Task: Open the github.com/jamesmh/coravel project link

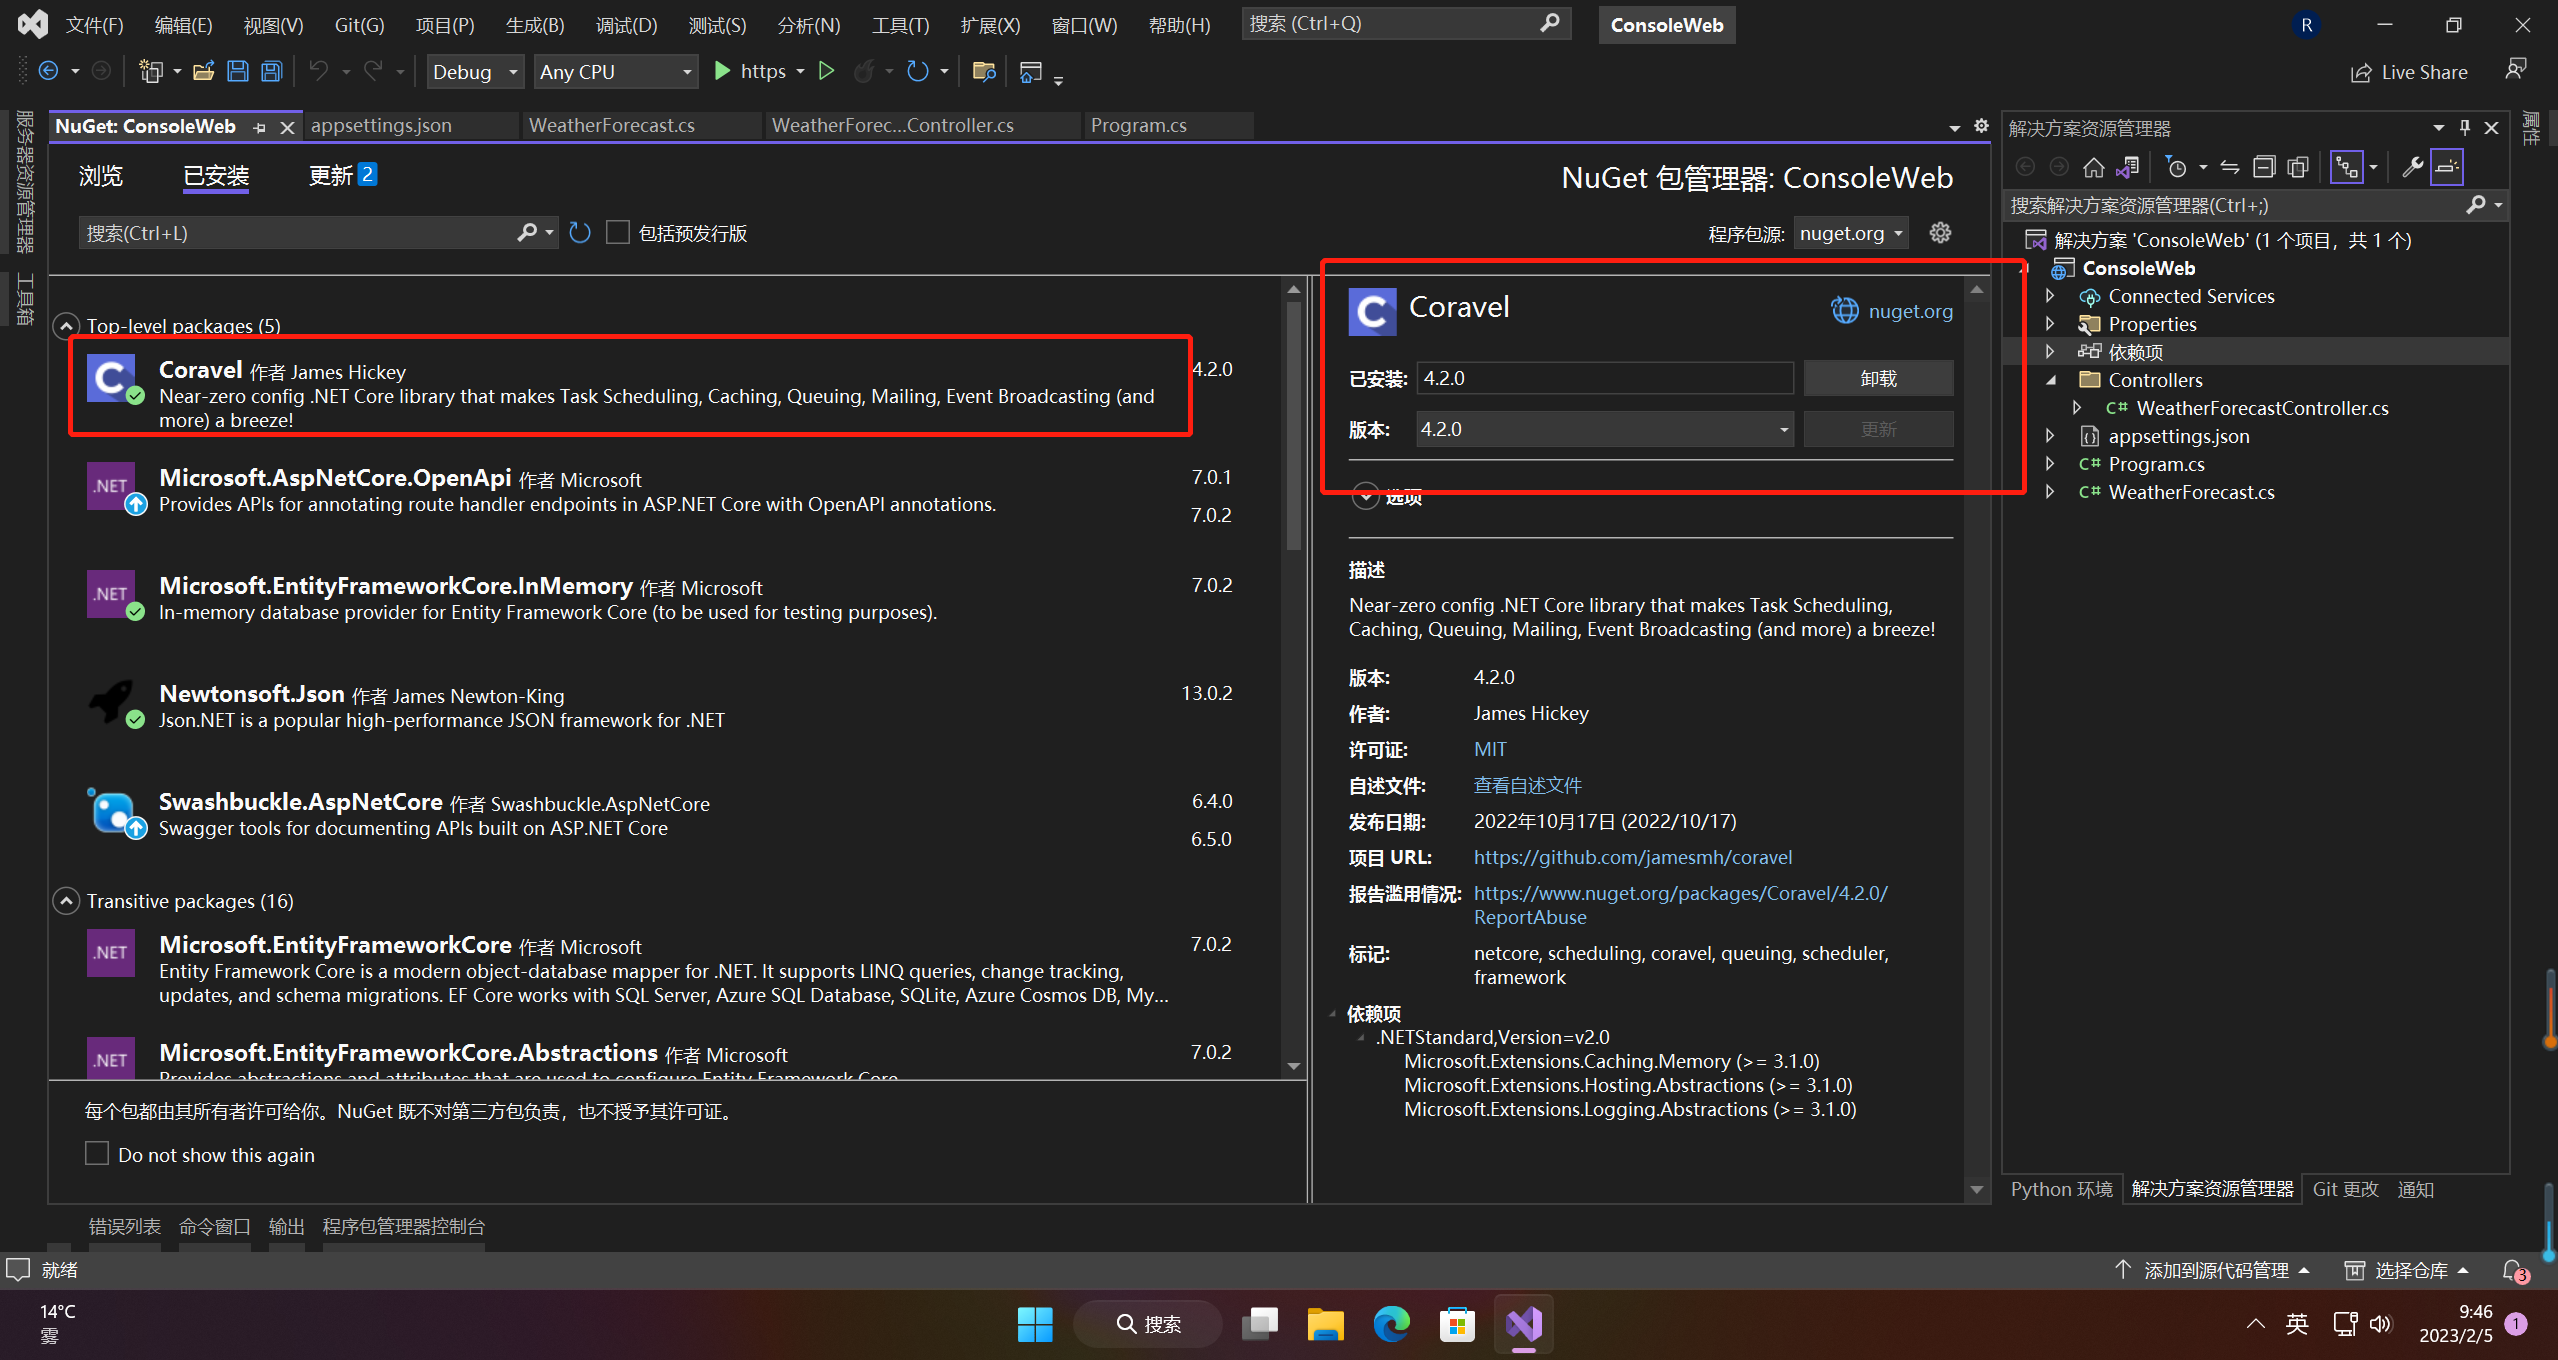Action: click(1632, 857)
